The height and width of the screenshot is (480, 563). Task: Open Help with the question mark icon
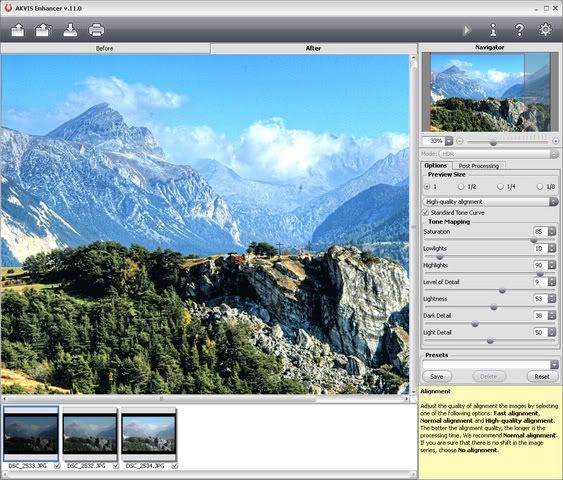(519, 30)
